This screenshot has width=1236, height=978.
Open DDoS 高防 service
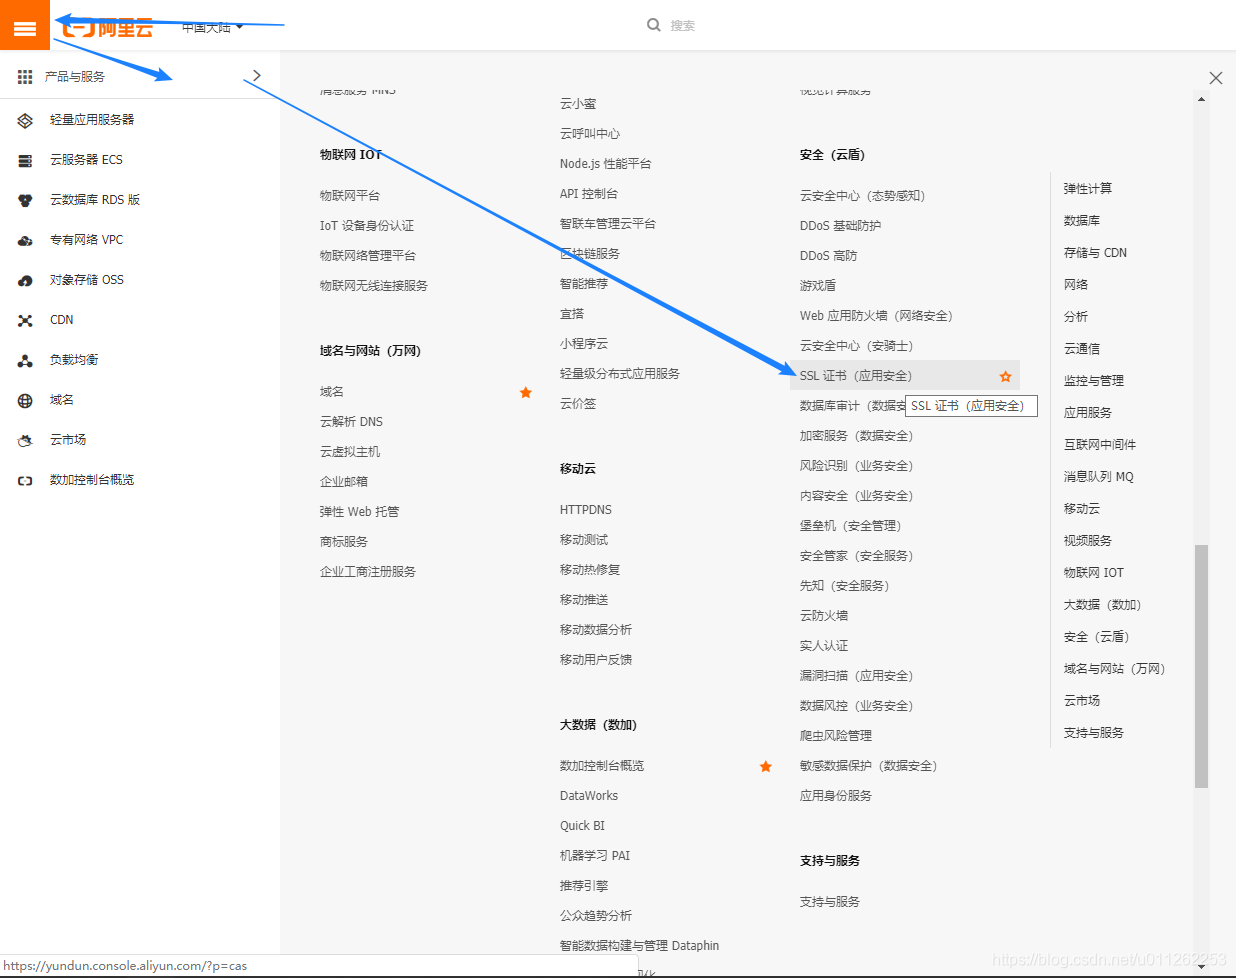click(x=828, y=256)
